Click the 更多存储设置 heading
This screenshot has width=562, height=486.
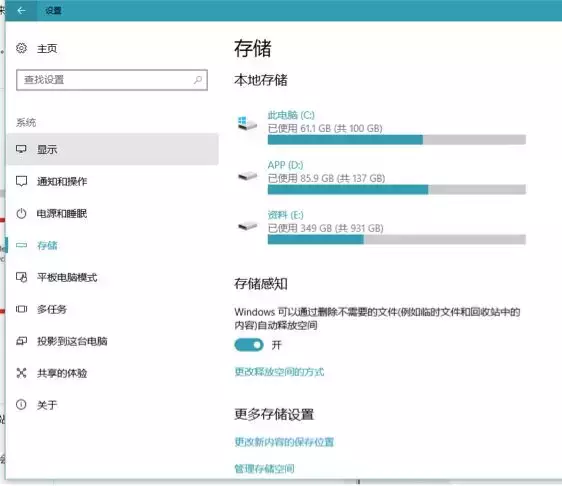[274, 414]
